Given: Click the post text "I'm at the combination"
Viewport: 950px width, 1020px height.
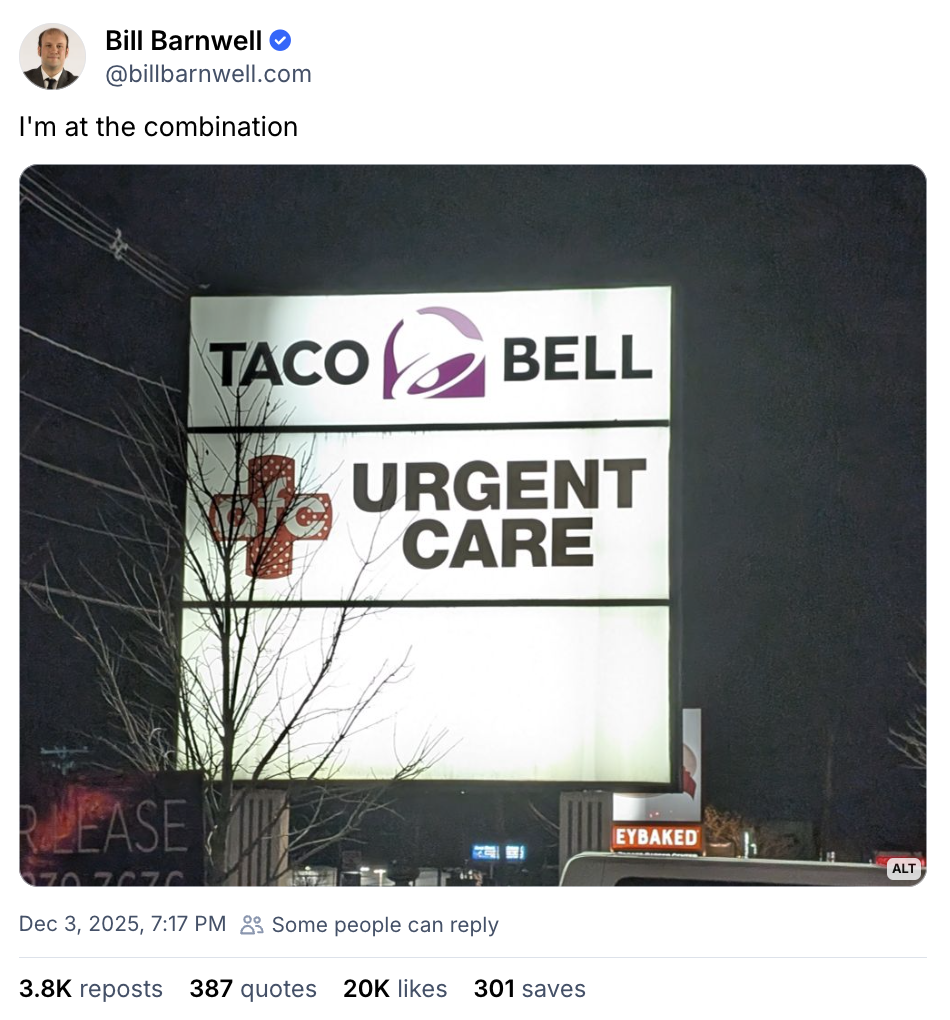Looking at the screenshot, I should pyautogui.click(x=158, y=127).
